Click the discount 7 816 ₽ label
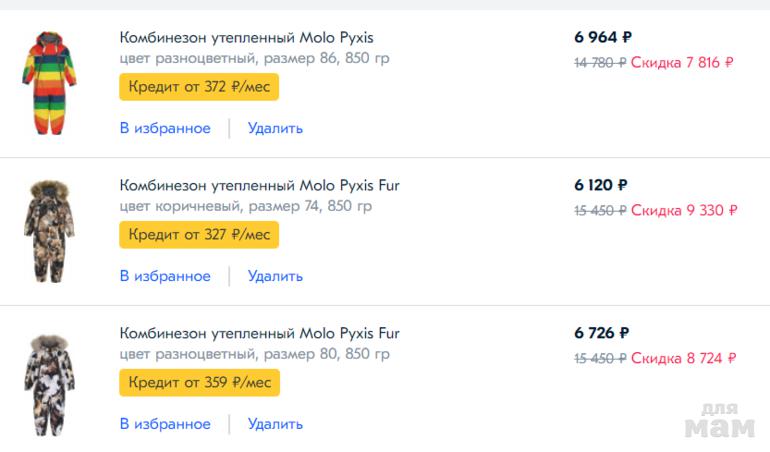 coord(682,62)
